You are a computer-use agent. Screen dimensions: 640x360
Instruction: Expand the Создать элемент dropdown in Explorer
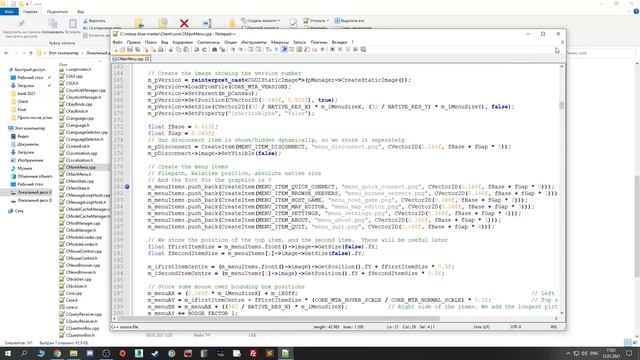coord(260,20)
